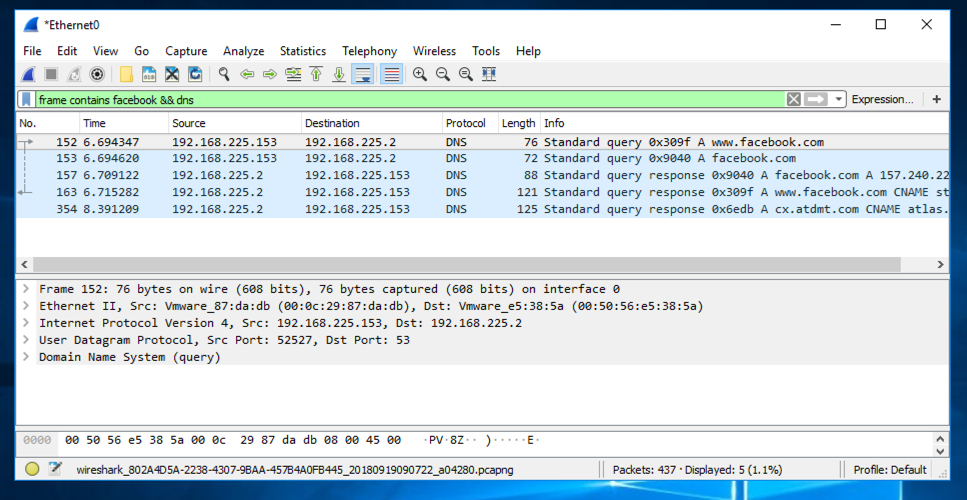The width and height of the screenshot is (967, 500).
Task: Click into the display filter field
Action: 410,99
